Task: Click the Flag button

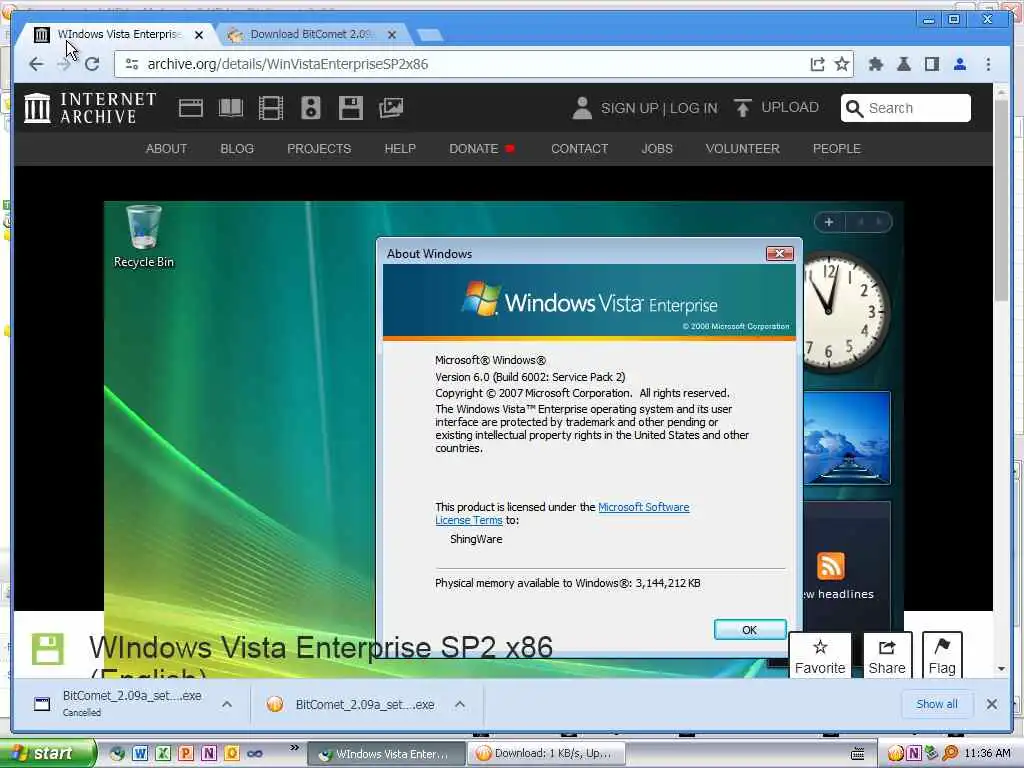Action: [x=942, y=655]
